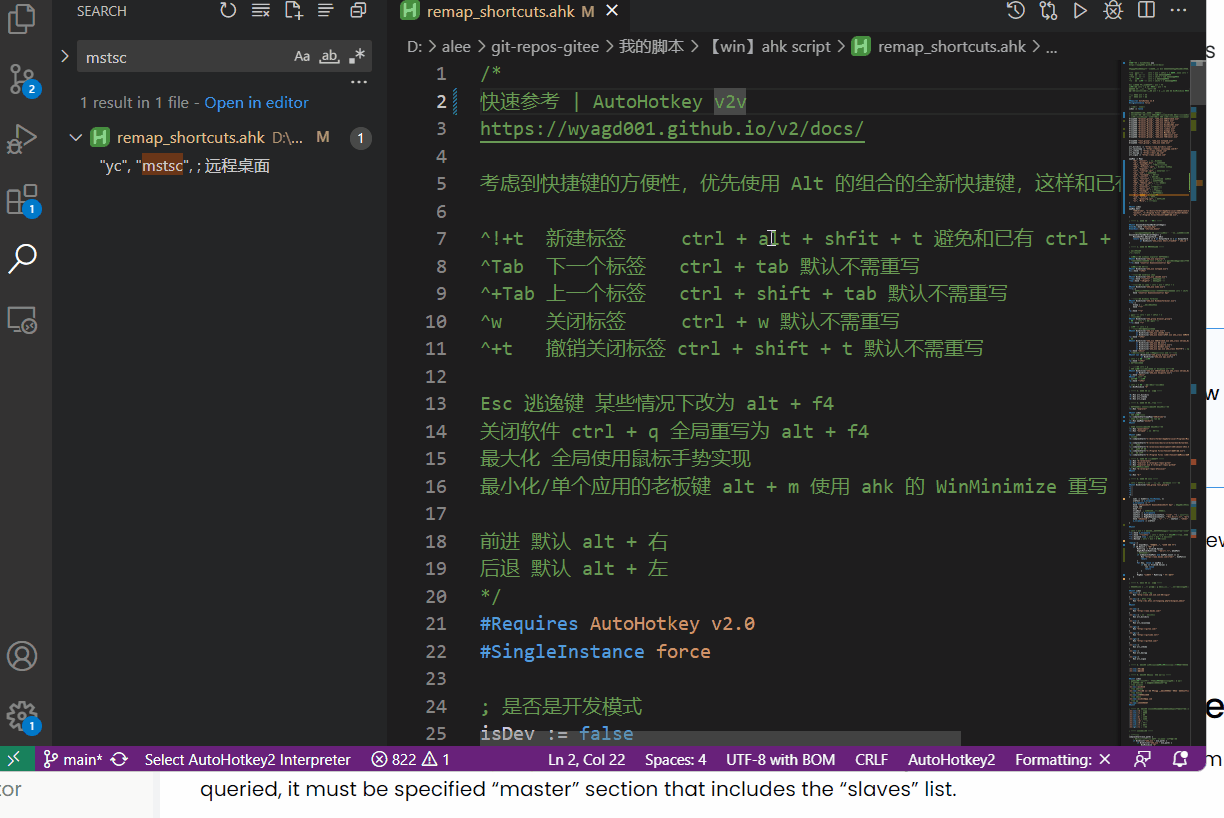Screen dimensions: 1224x818
Task: Open '【win】ahk script' breadcrumb dropdown
Action: (x=767, y=46)
